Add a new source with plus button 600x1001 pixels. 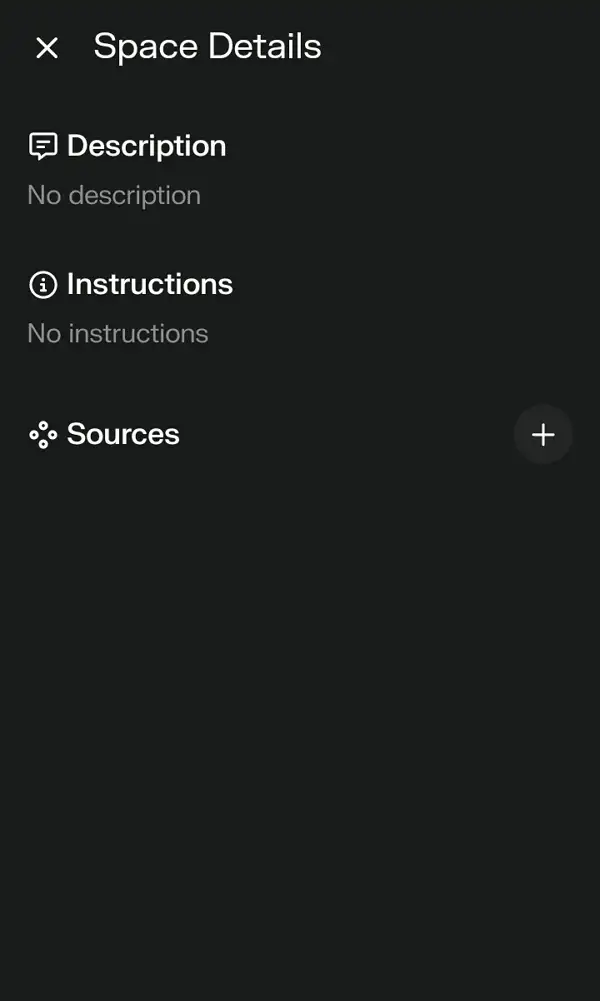pyautogui.click(x=543, y=434)
